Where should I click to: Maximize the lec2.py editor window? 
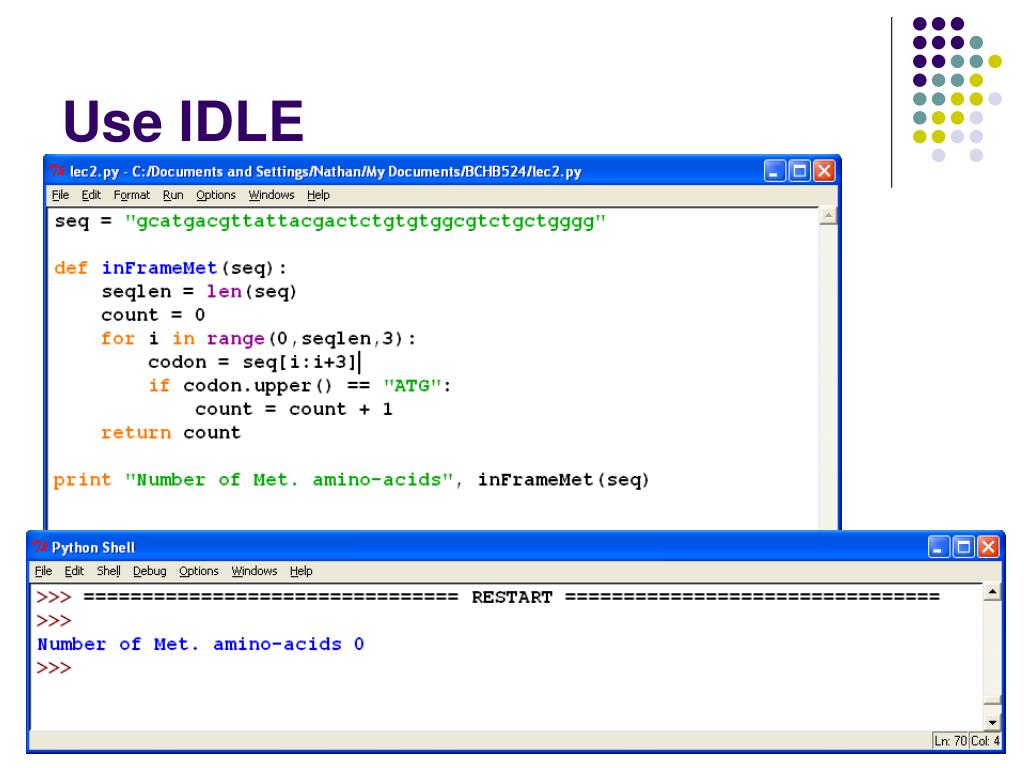click(x=799, y=172)
